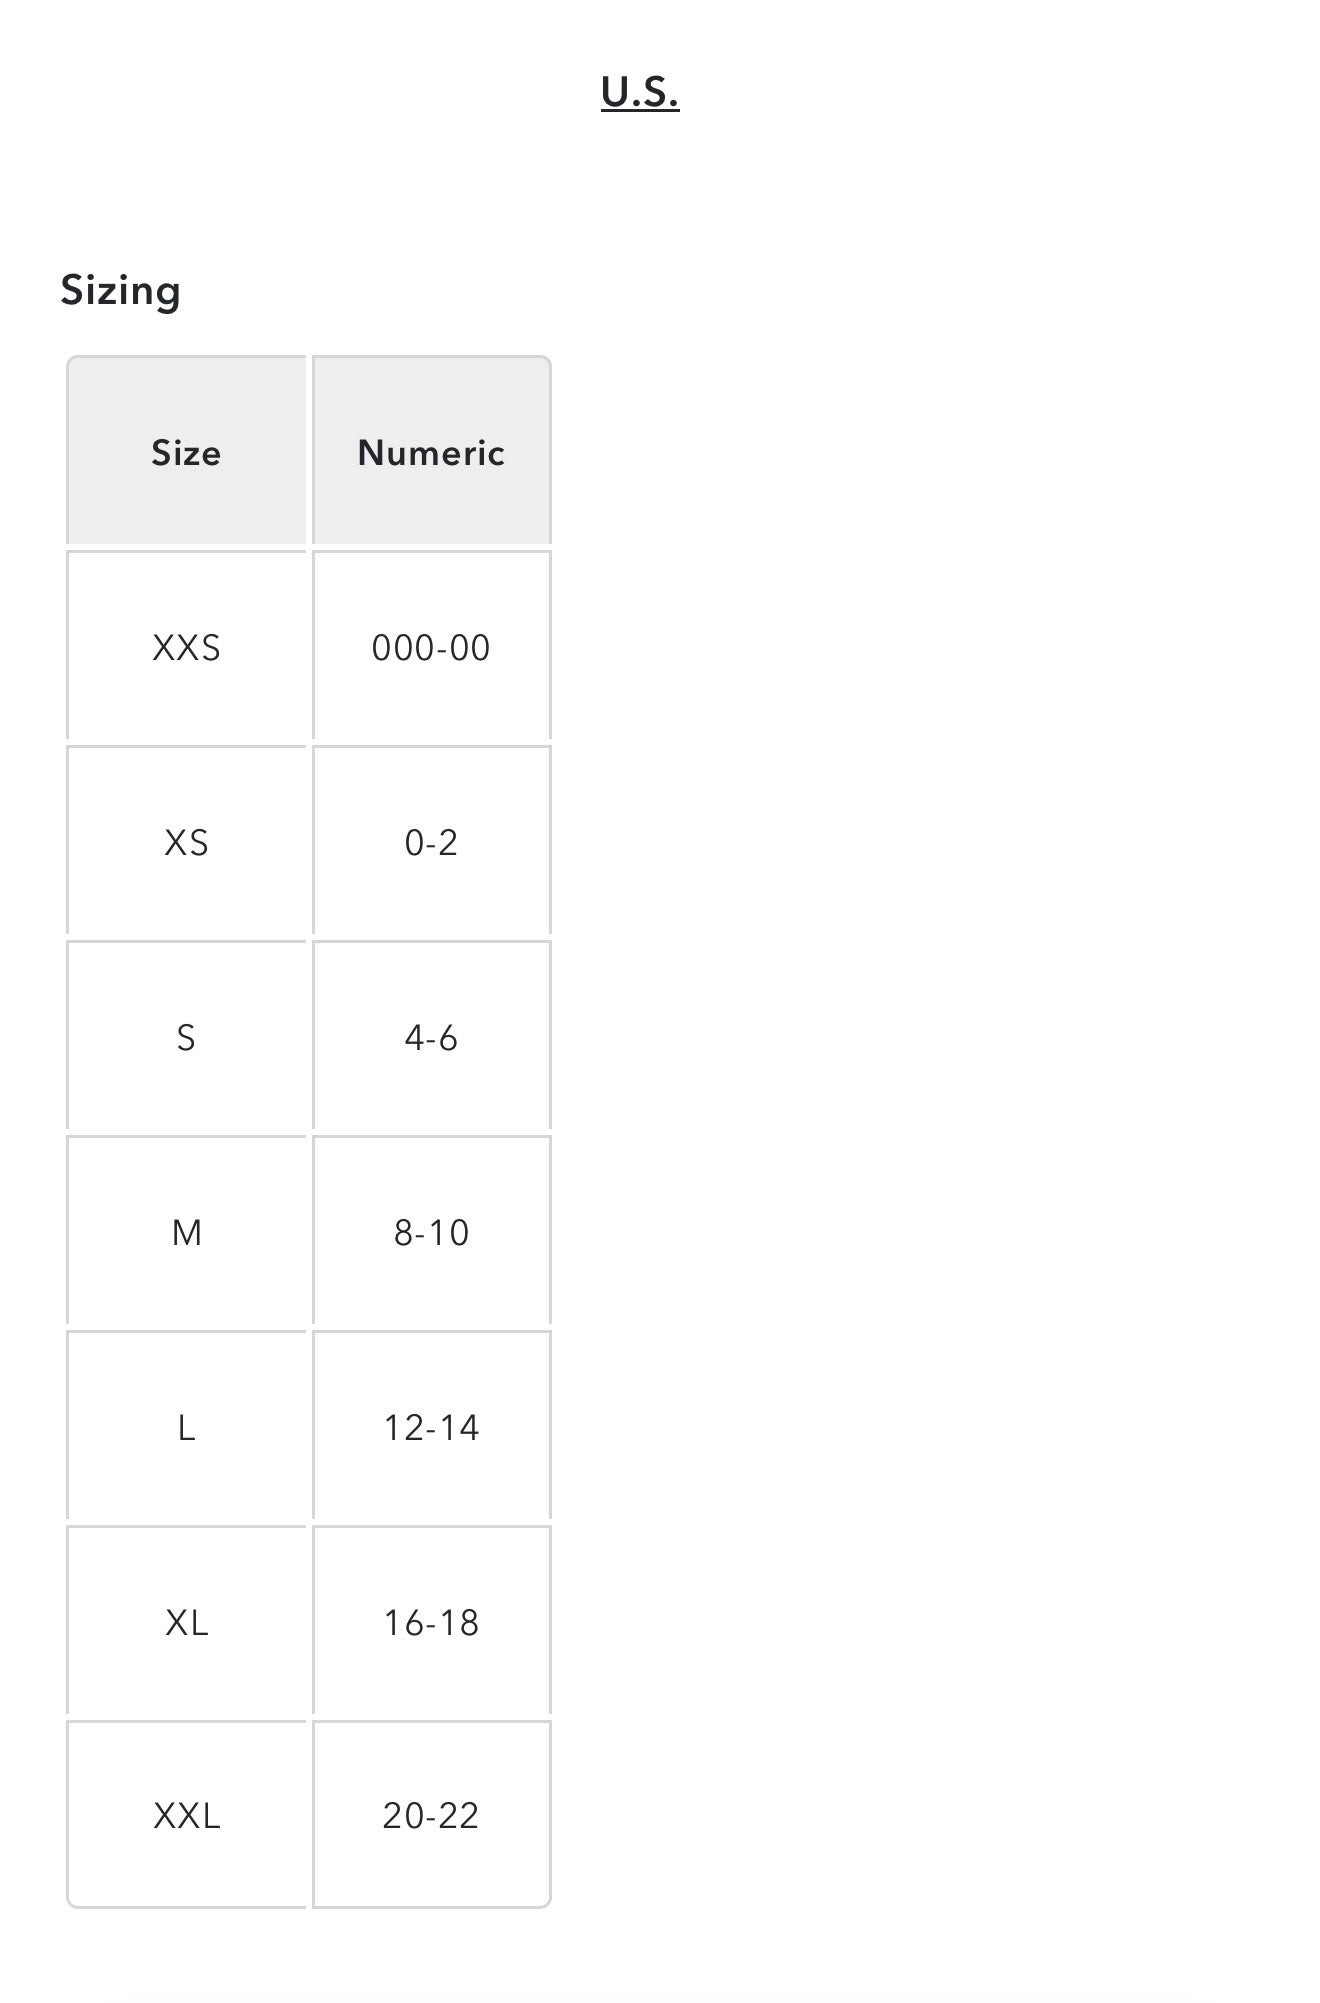Select the S size cell
Screen dimensions: 1320x2003
186,1036
